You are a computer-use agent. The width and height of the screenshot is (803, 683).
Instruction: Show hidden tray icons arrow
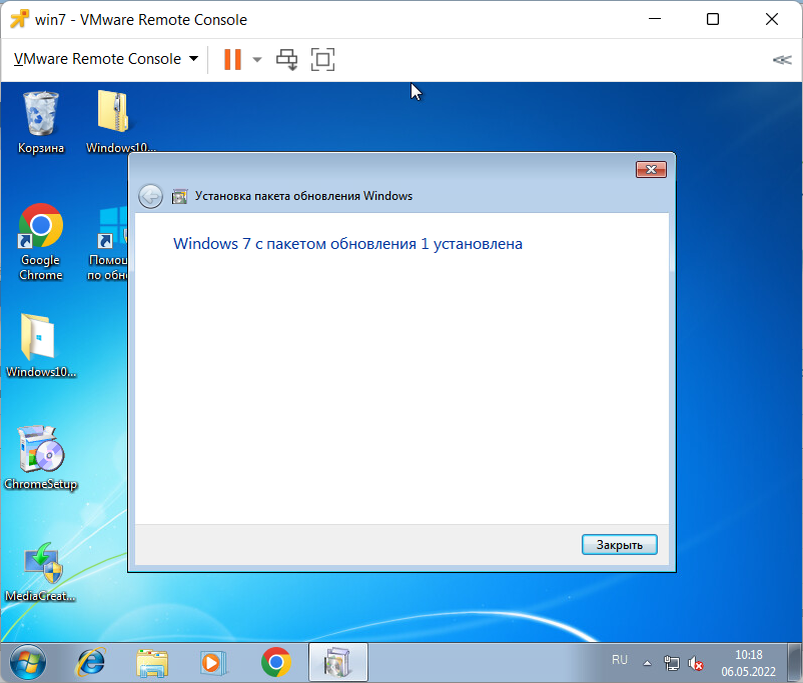pyautogui.click(x=647, y=664)
